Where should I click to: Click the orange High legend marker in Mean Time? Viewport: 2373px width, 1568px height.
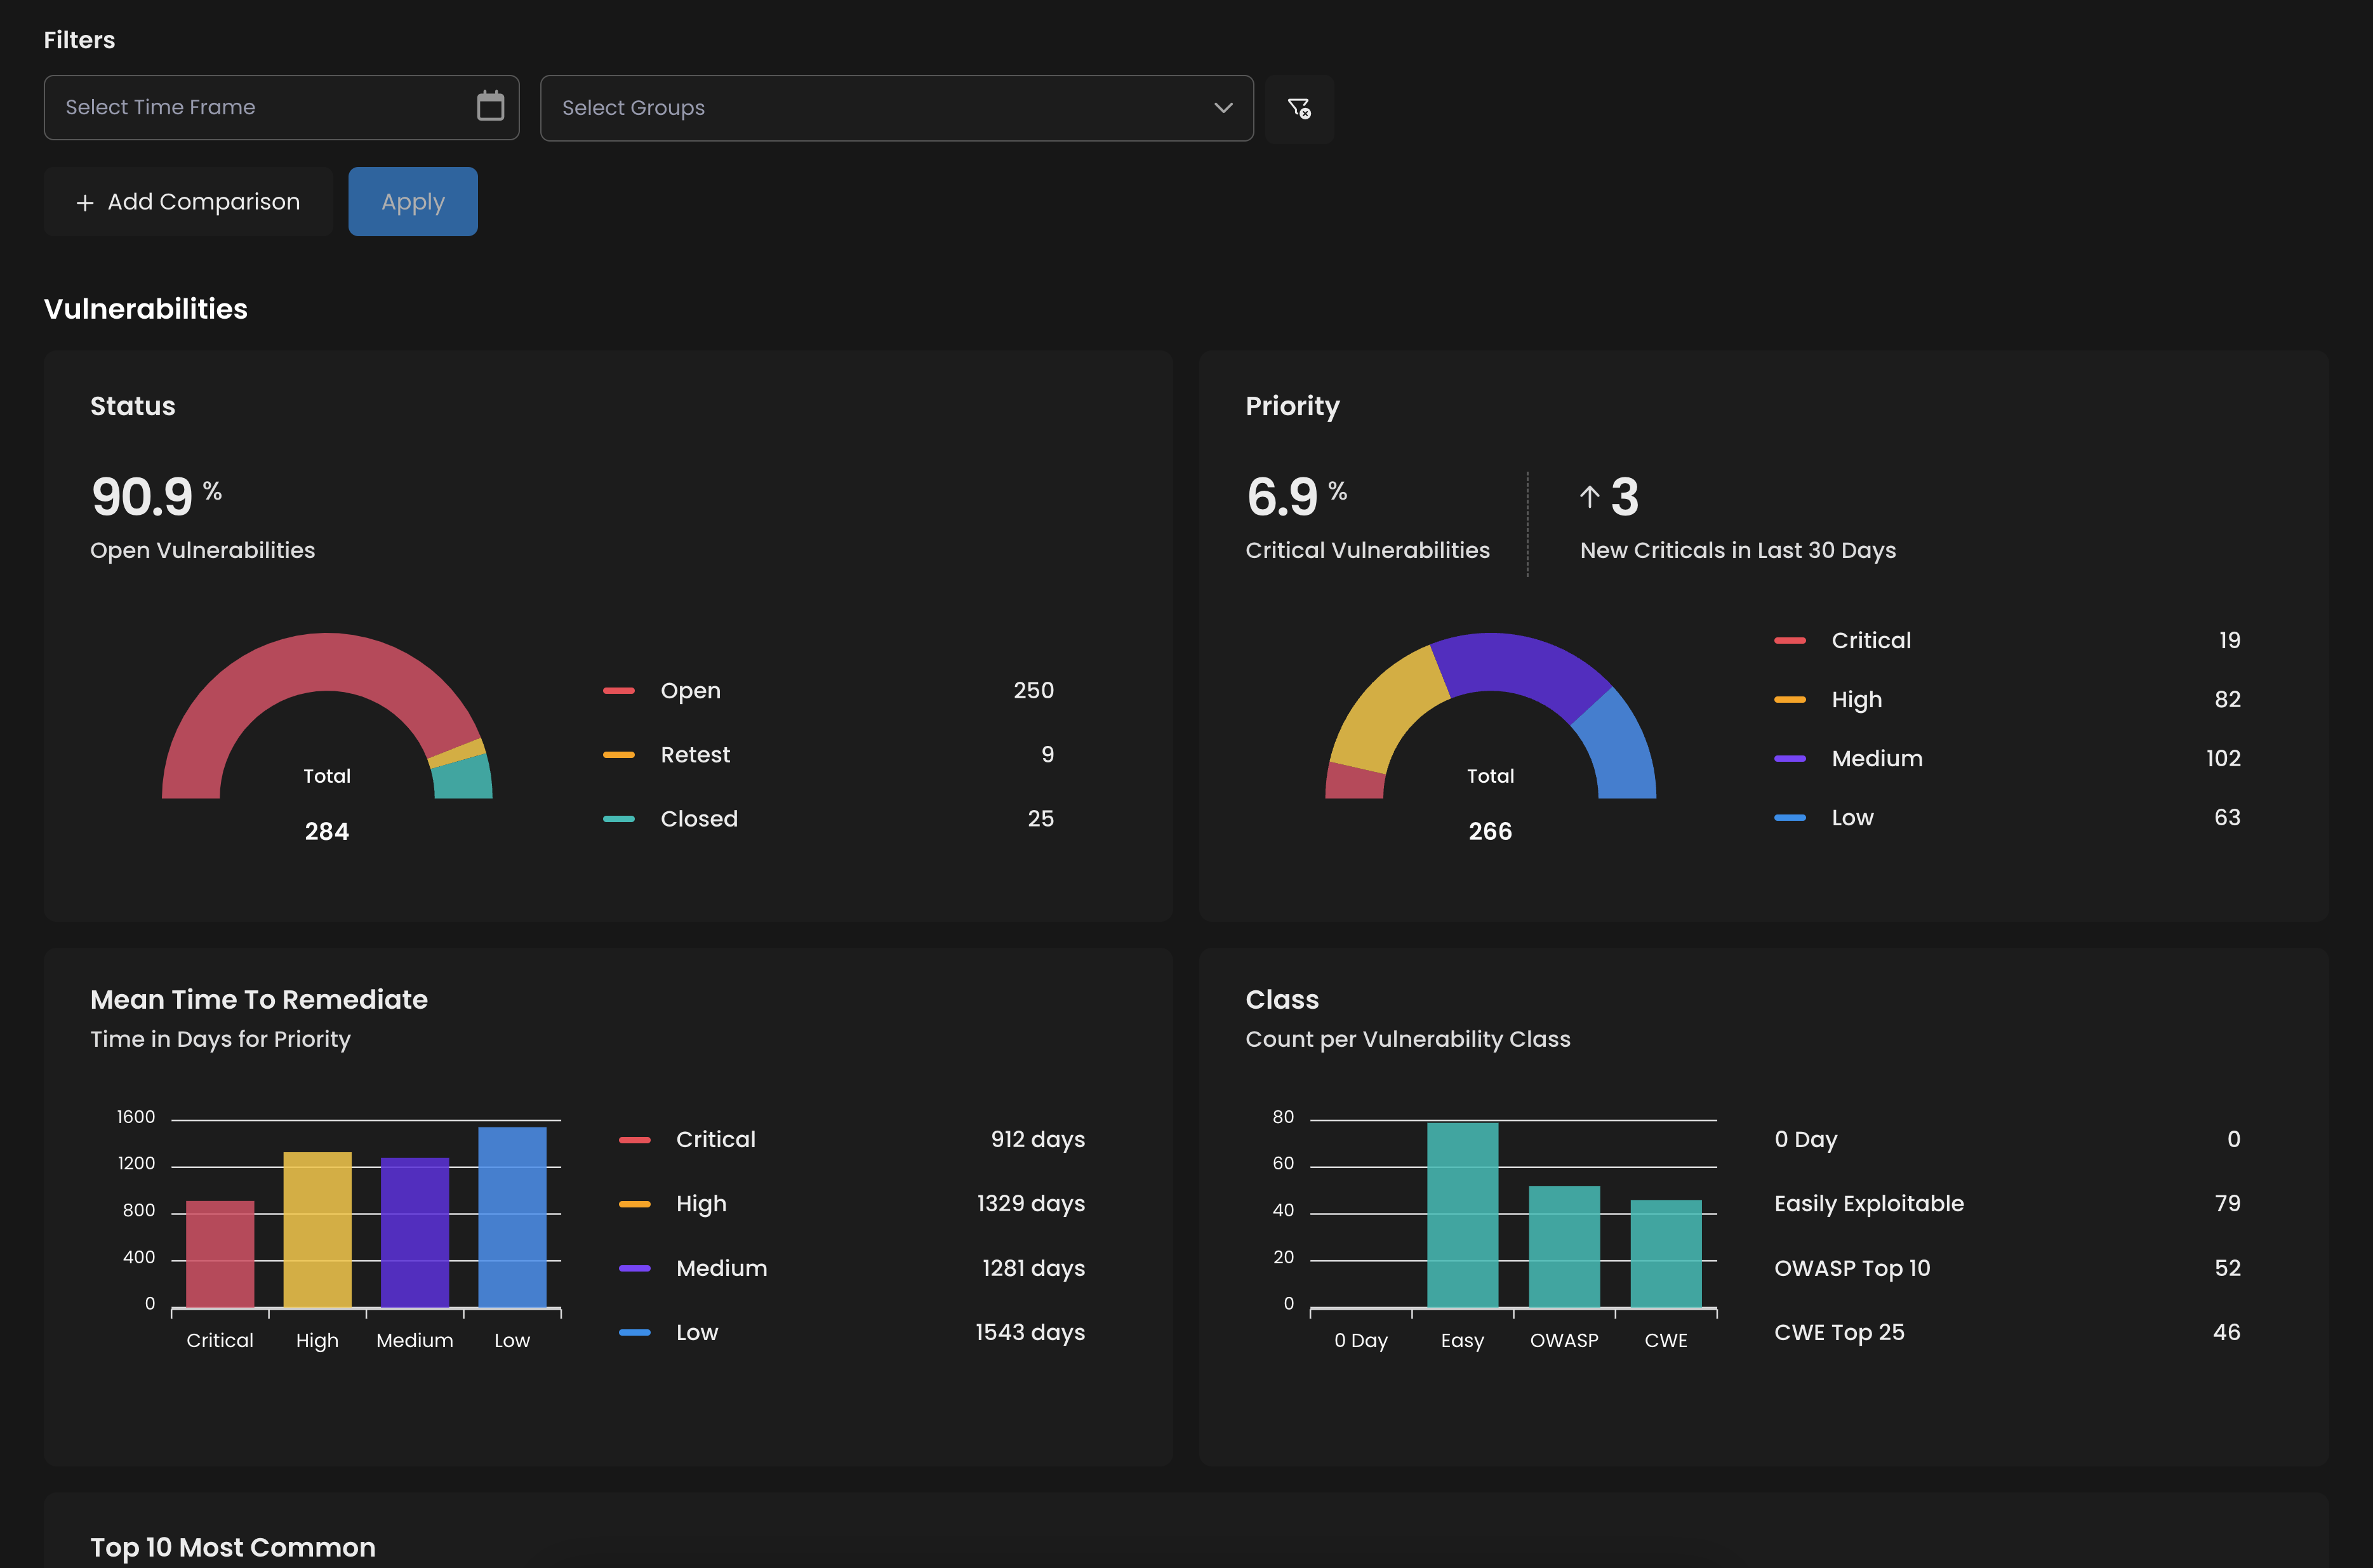tap(634, 1204)
